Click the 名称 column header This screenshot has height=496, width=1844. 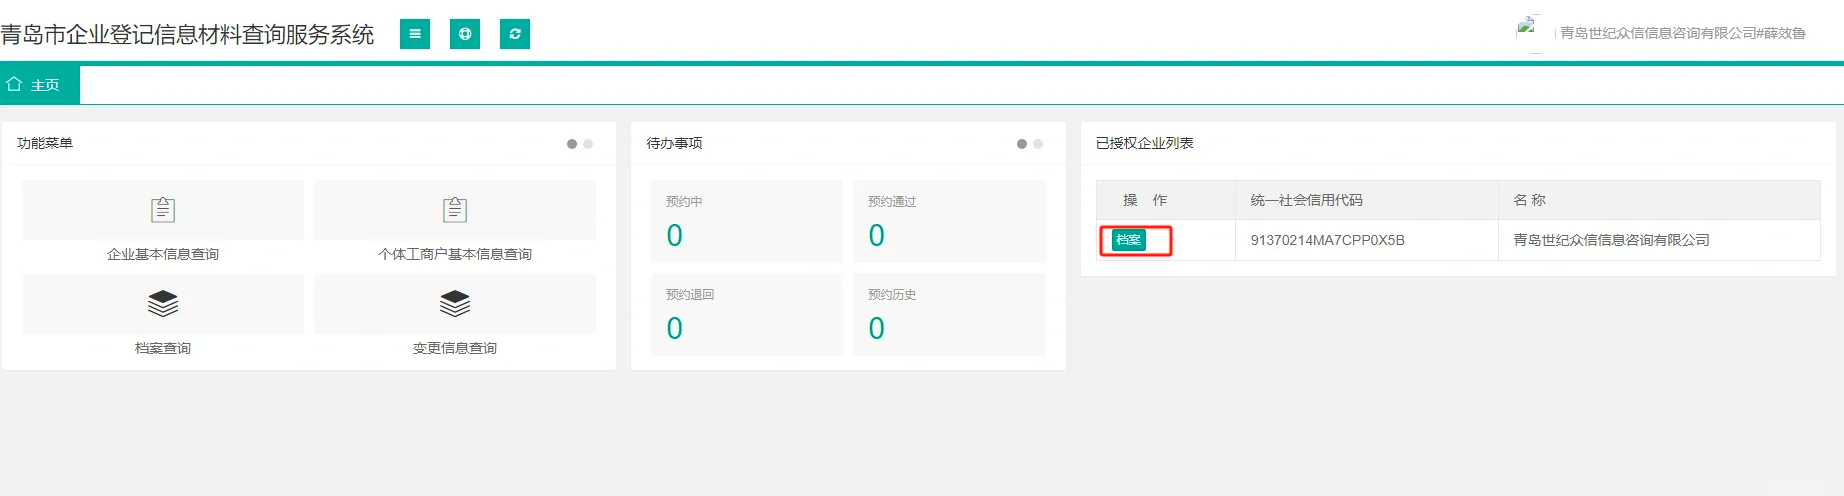click(x=1659, y=200)
